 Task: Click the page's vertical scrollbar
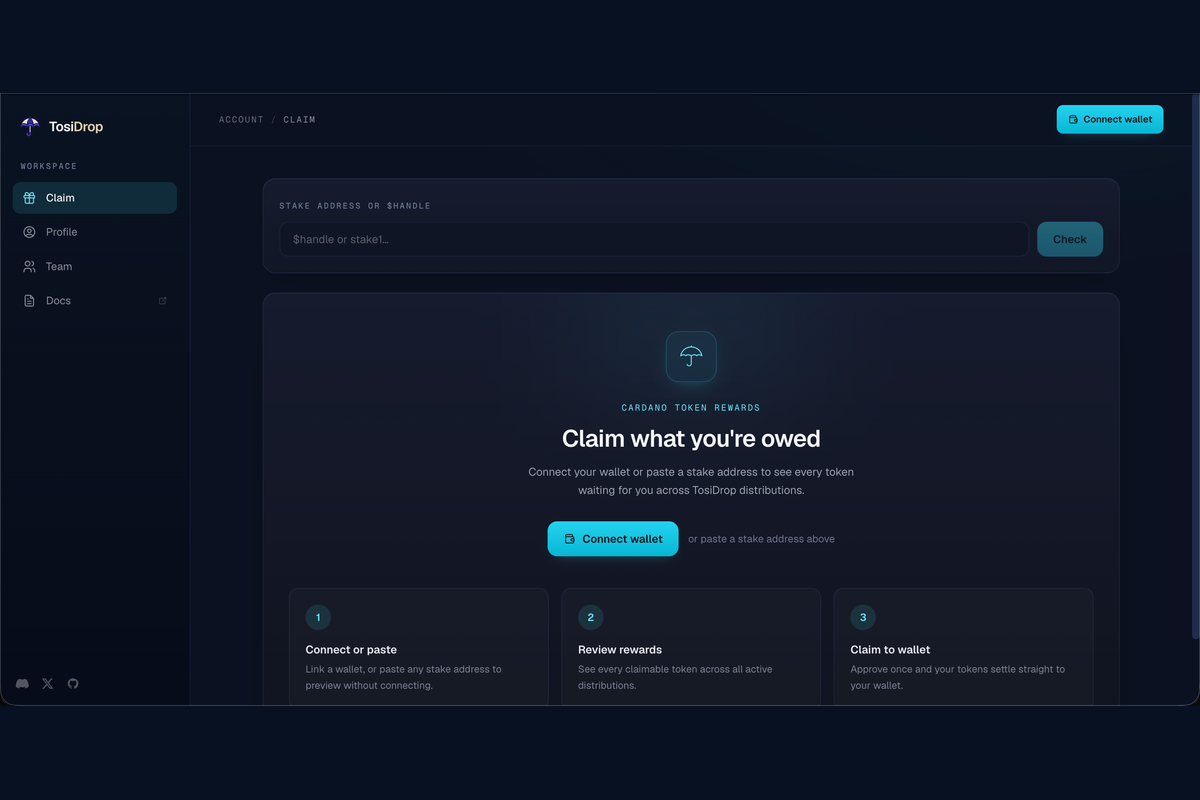1195,366
